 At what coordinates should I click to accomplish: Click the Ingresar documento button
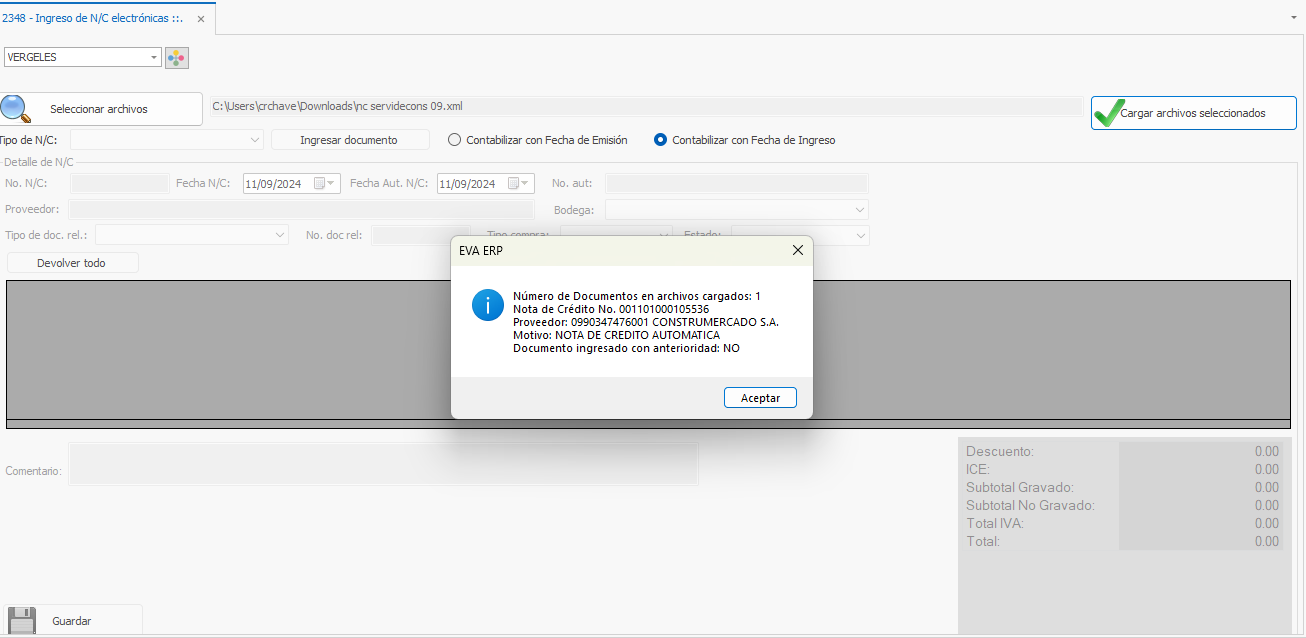[x=349, y=140]
